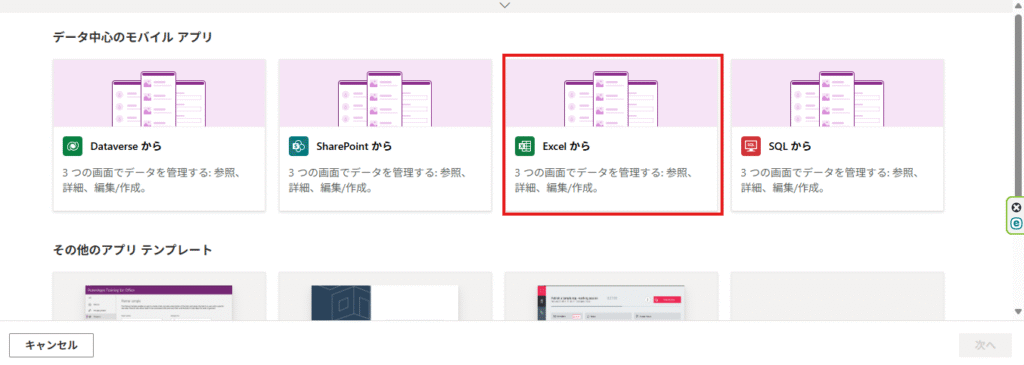Click the Dataverse green logo icon

tap(72, 146)
